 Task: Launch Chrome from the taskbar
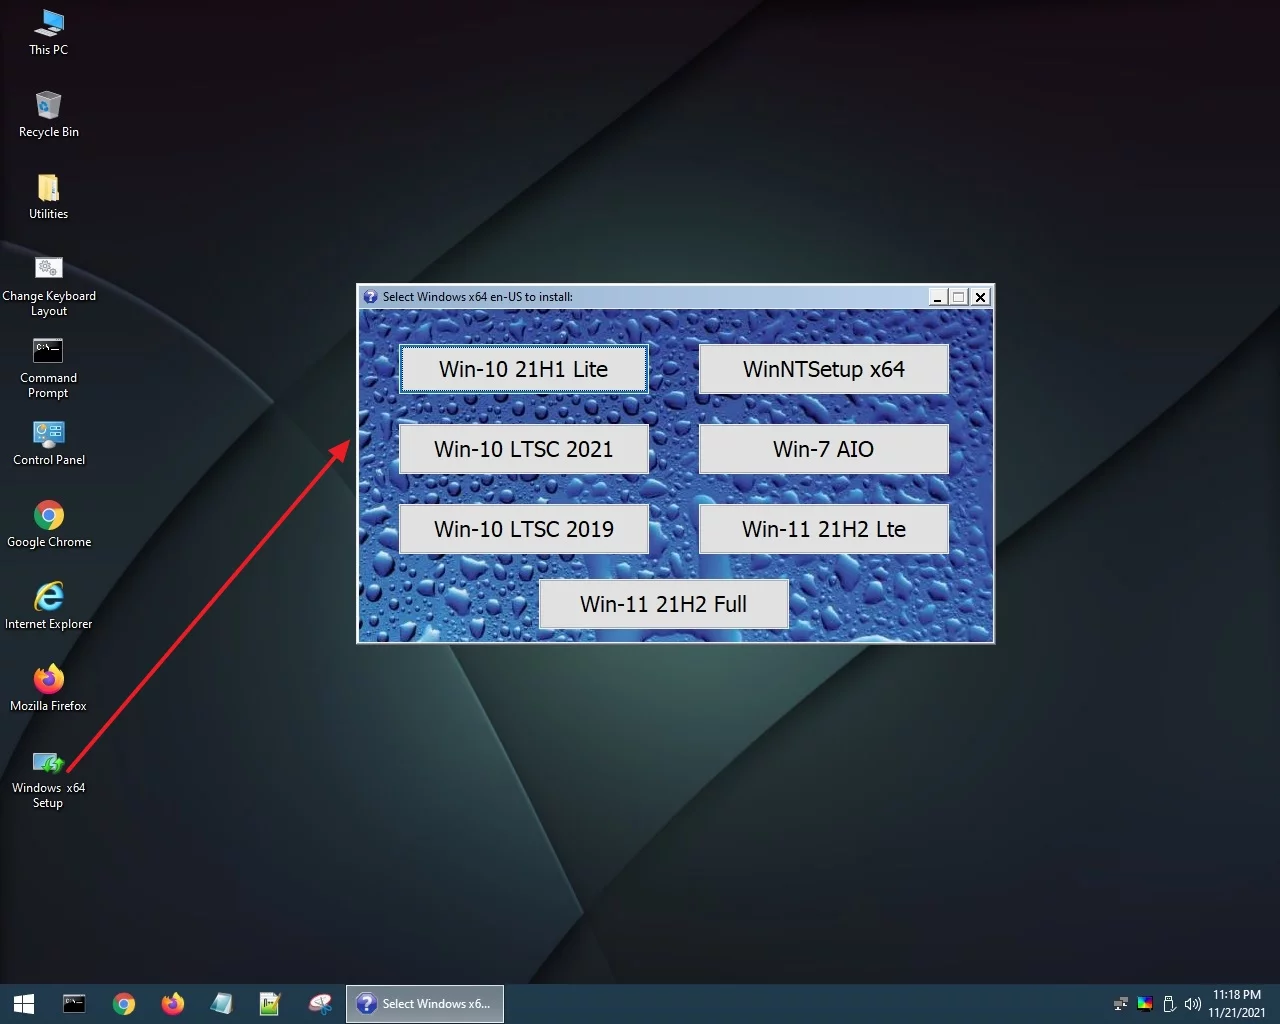coord(124,1004)
